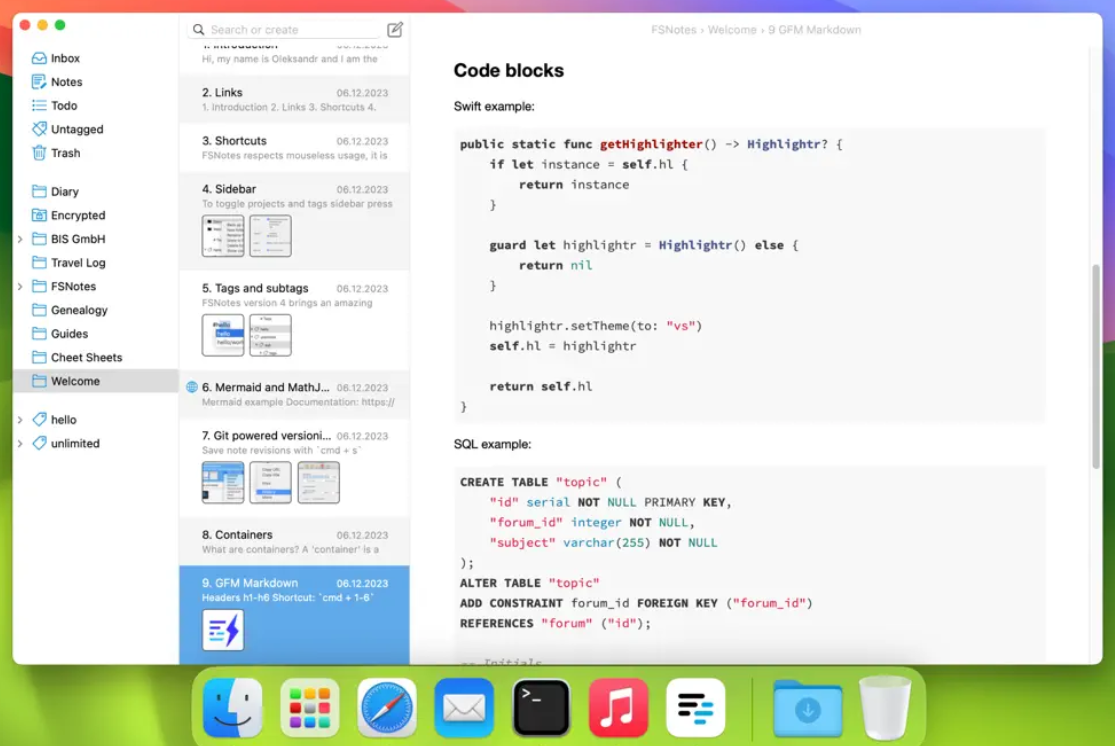The width and height of the screenshot is (1115, 746).
Task: Click the BIS GmbH folder icon
Action: [x=39, y=239]
